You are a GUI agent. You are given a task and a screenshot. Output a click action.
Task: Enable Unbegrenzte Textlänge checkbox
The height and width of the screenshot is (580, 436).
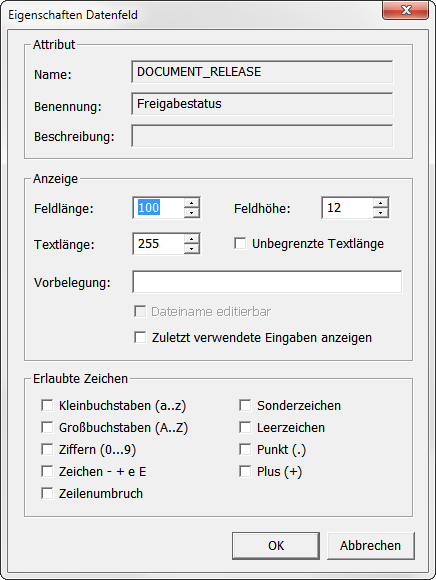click(240, 243)
